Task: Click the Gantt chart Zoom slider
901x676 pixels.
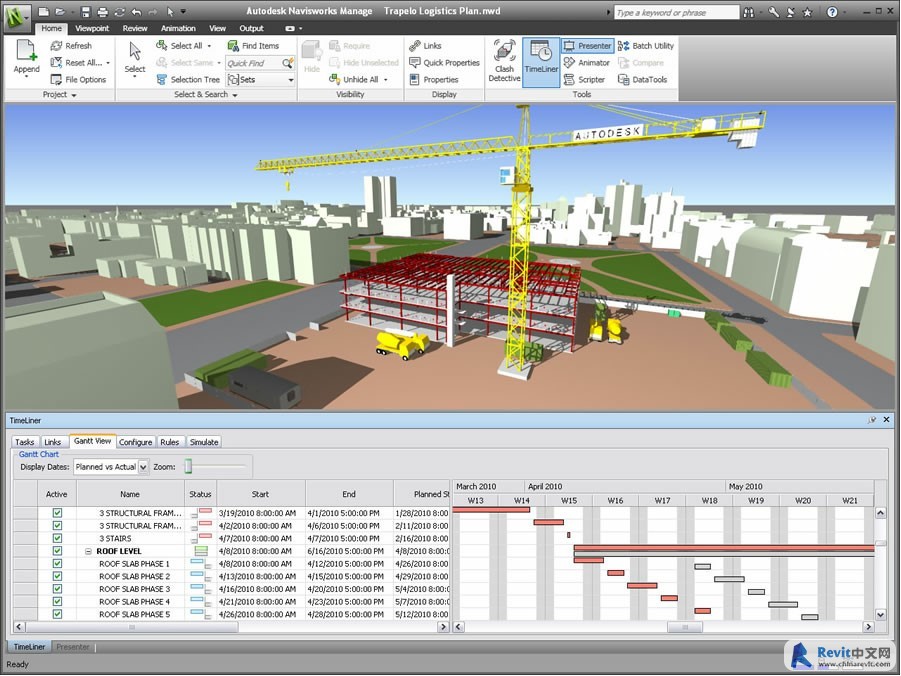Action: (x=188, y=467)
